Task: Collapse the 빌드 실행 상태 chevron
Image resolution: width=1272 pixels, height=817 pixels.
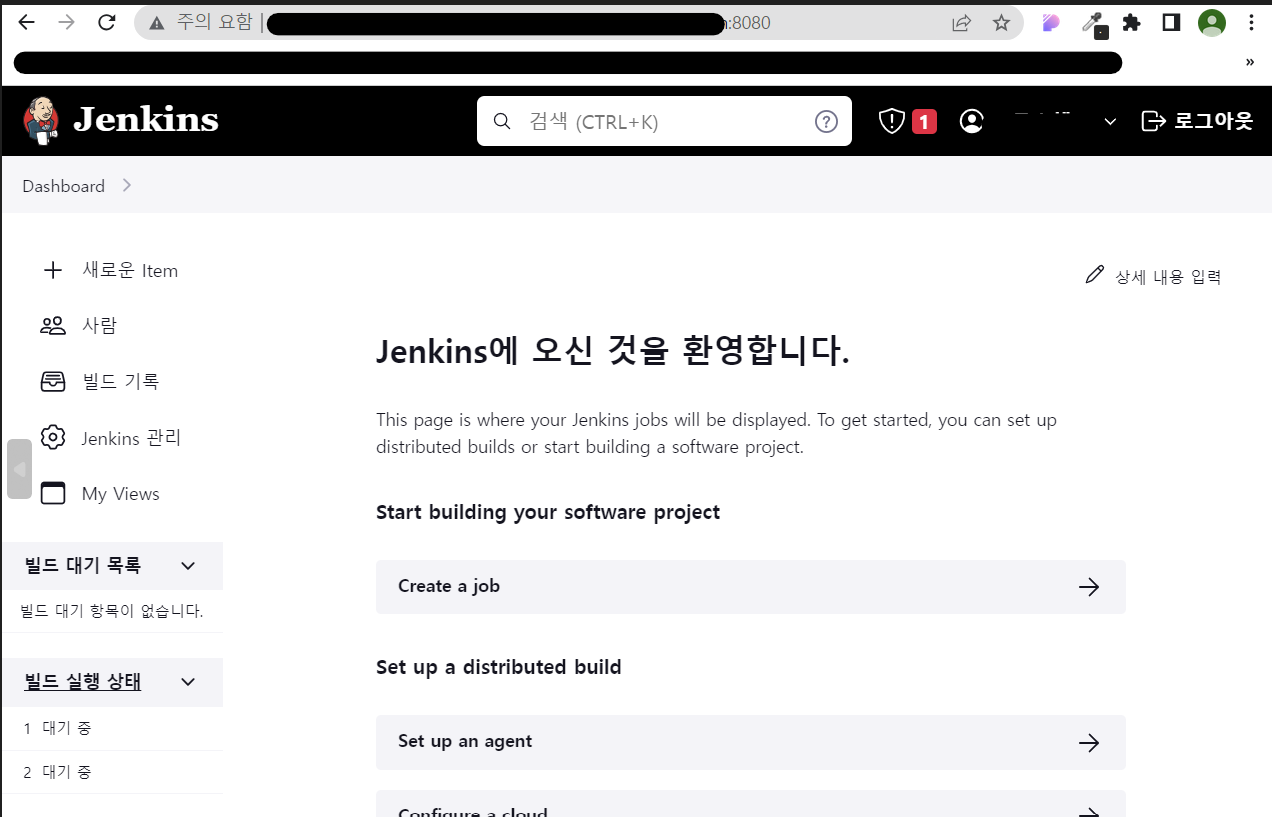Action: pos(188,682)
